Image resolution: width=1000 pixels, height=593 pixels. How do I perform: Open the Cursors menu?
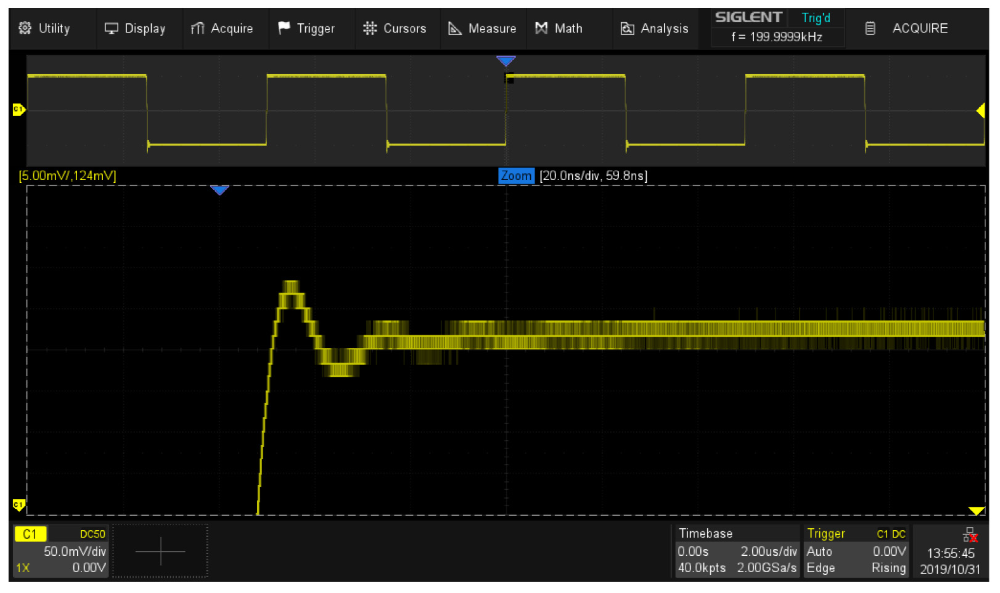[394, 28]
